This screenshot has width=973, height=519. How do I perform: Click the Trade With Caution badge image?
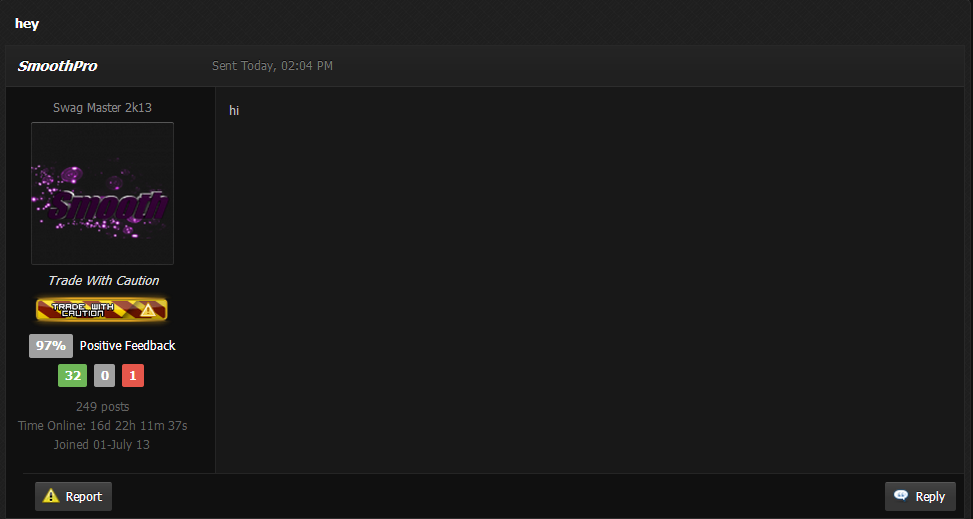[102, 309]
